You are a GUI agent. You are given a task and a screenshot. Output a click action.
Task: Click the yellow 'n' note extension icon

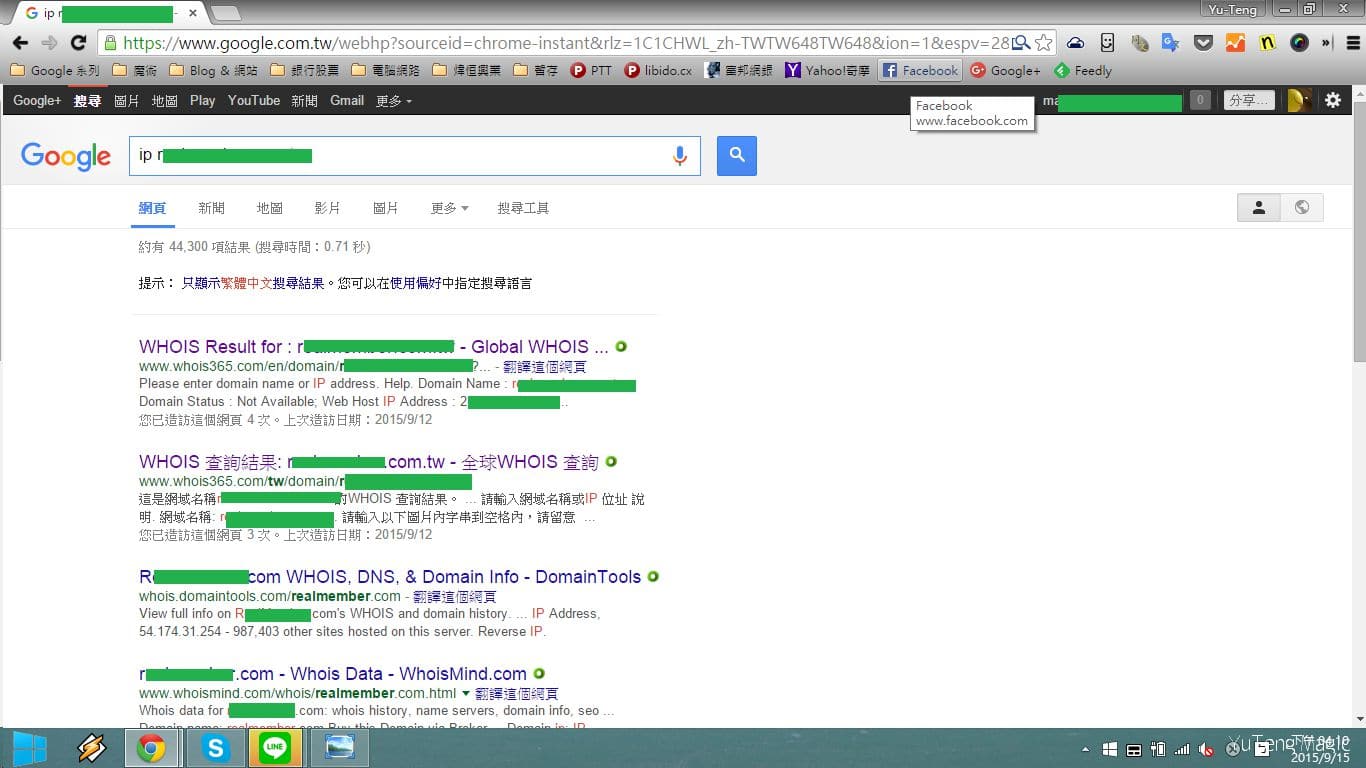(1267, 43)
